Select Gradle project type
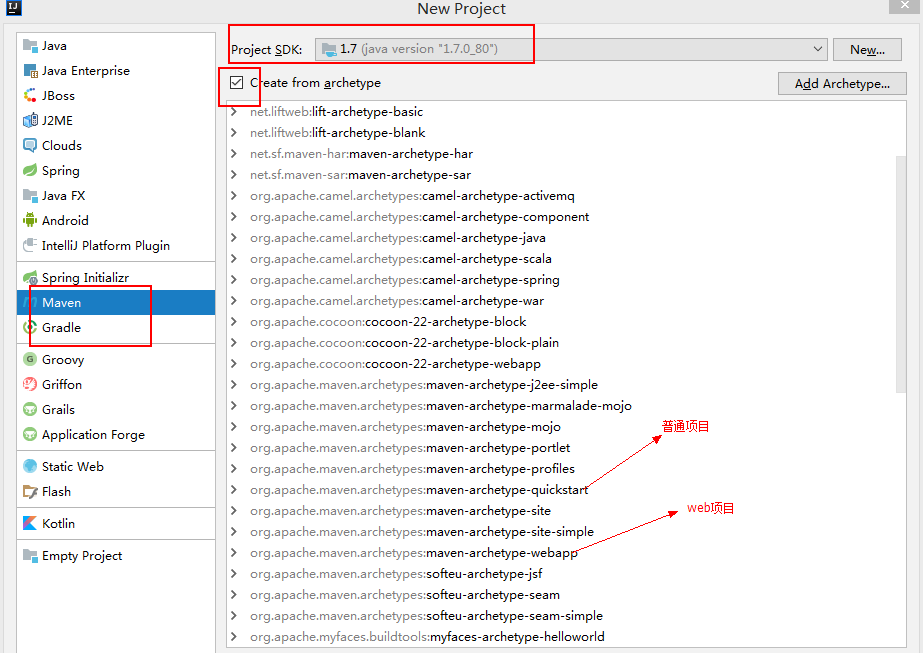 [x=116, y=327]
